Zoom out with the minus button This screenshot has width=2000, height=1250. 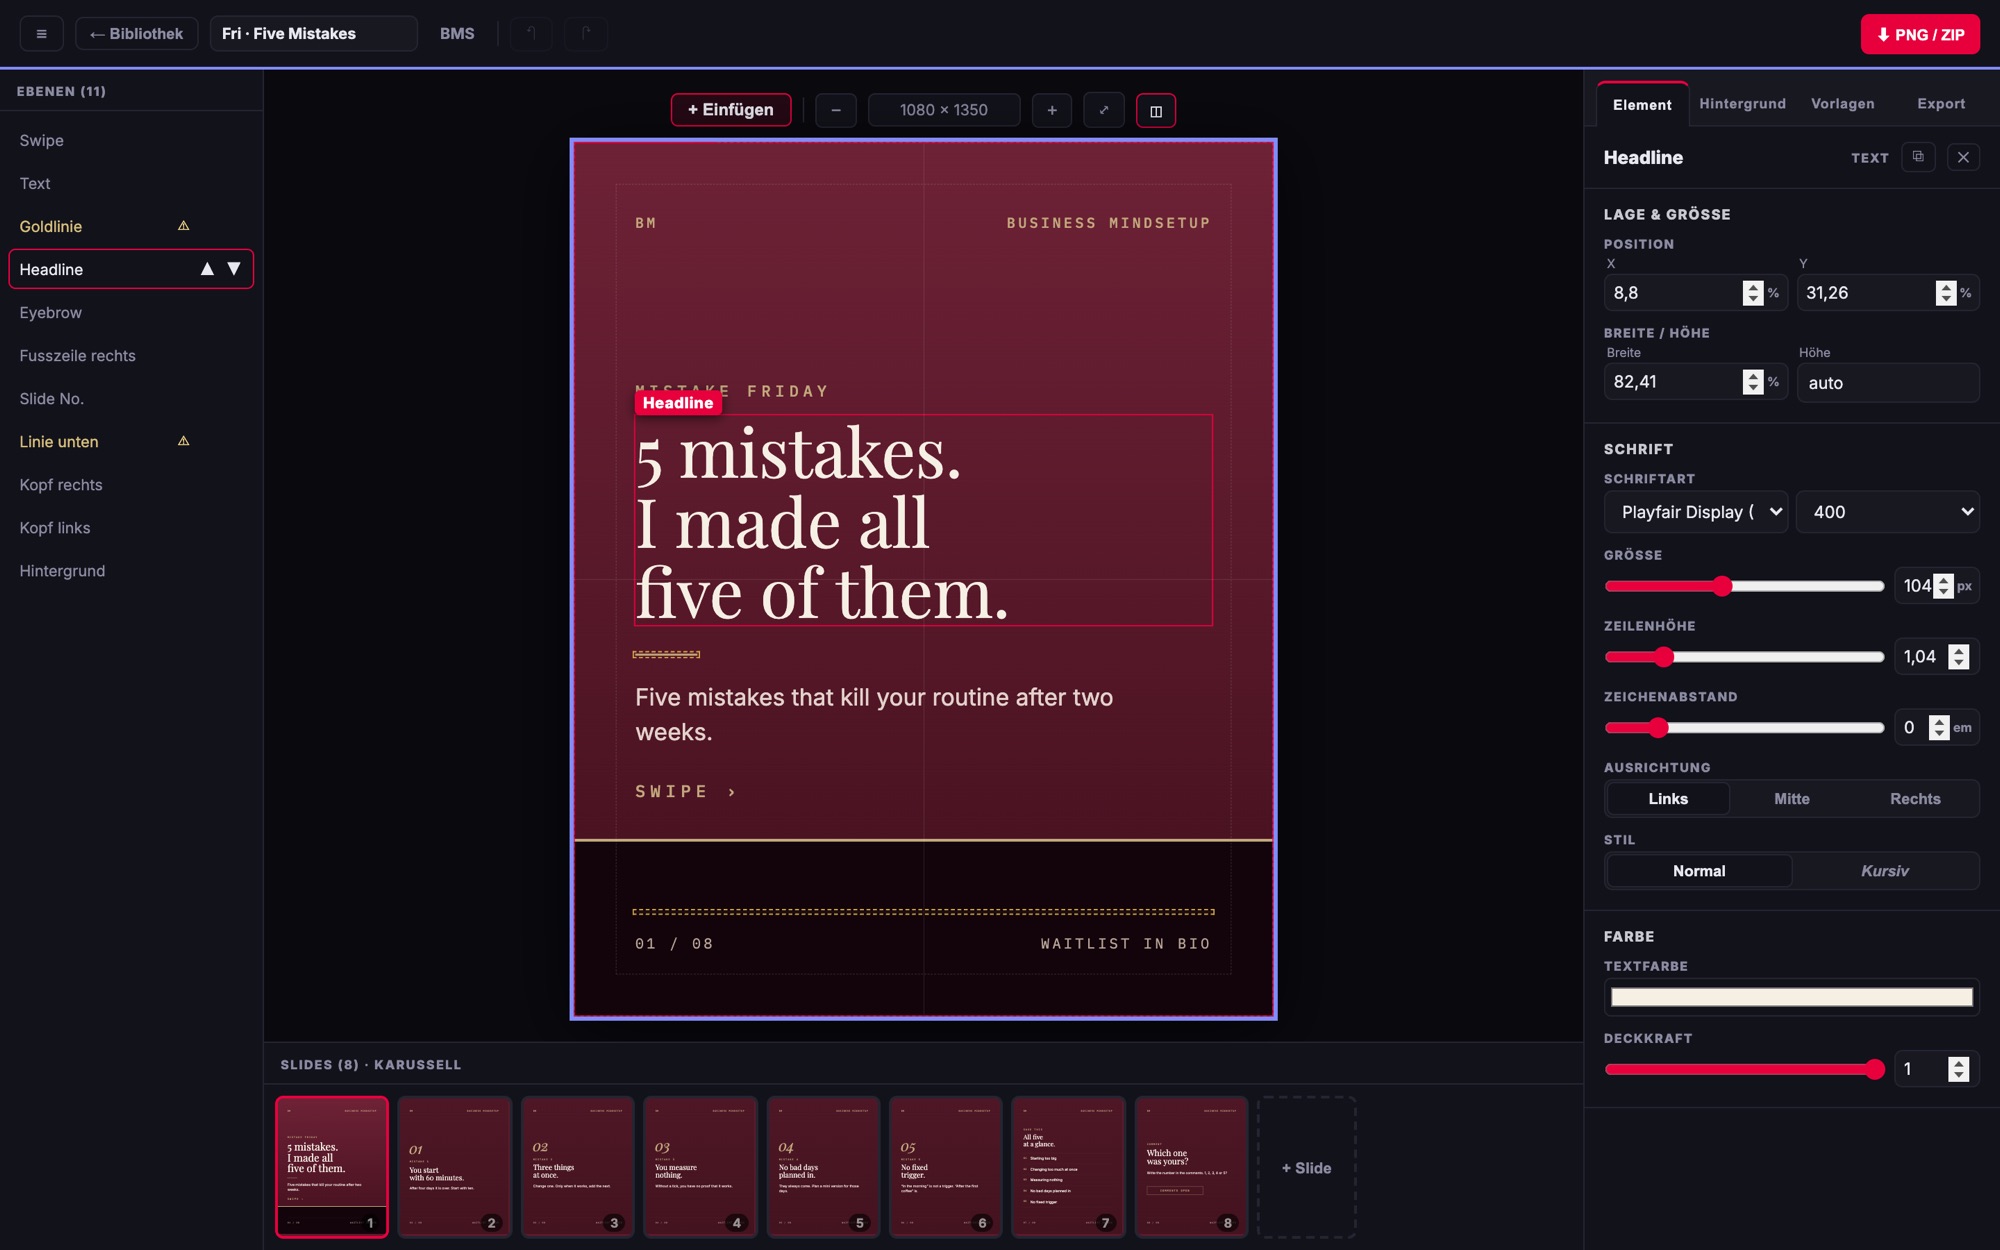tap(836, 110)
